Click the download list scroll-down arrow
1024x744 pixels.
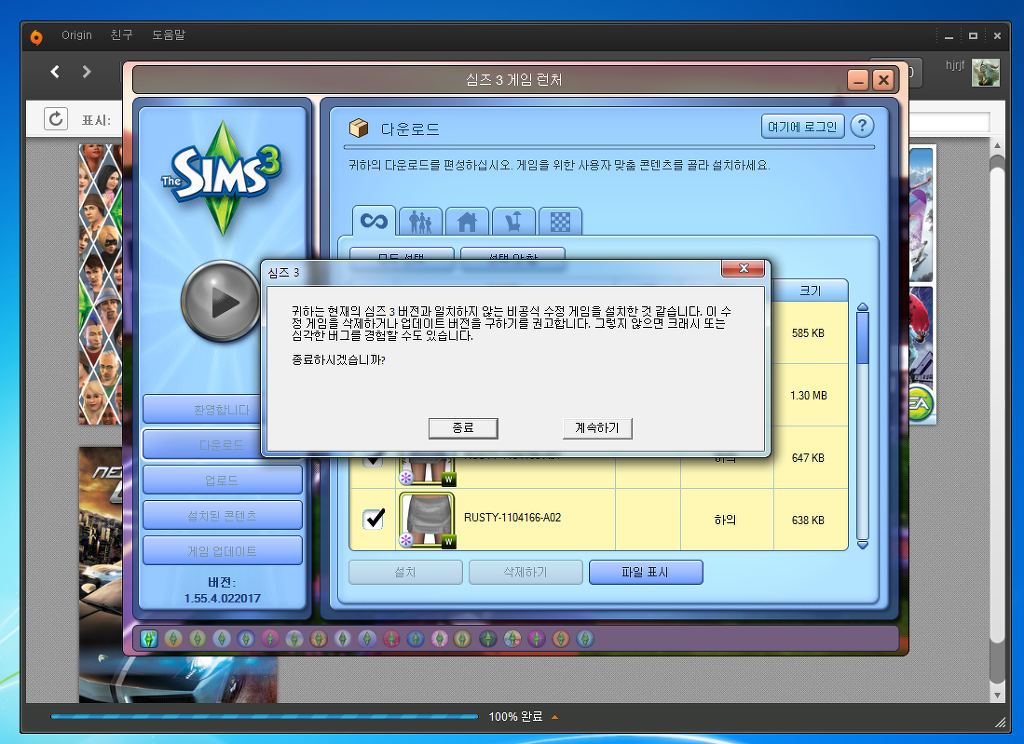click(x=862, y=545)
